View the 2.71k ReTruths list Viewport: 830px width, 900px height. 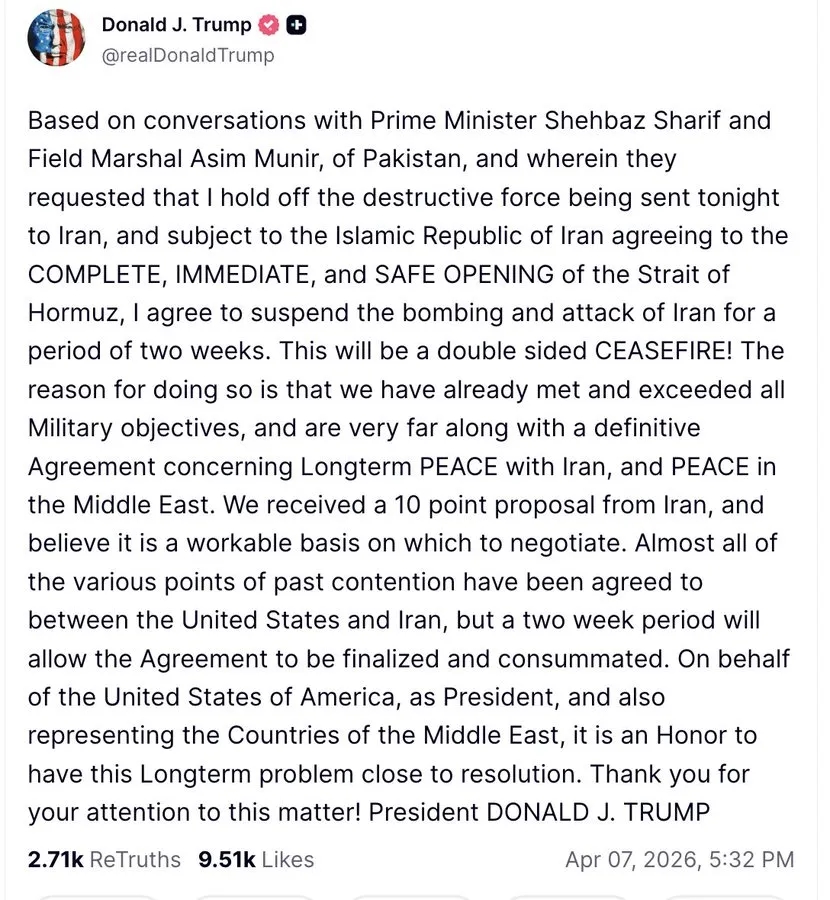pos(104,859)
